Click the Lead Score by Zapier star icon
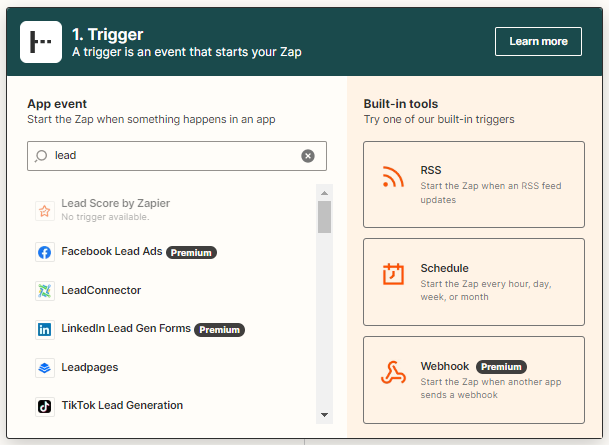The height and width of the screenshot is (445, 609). click(x=45, y=211)
